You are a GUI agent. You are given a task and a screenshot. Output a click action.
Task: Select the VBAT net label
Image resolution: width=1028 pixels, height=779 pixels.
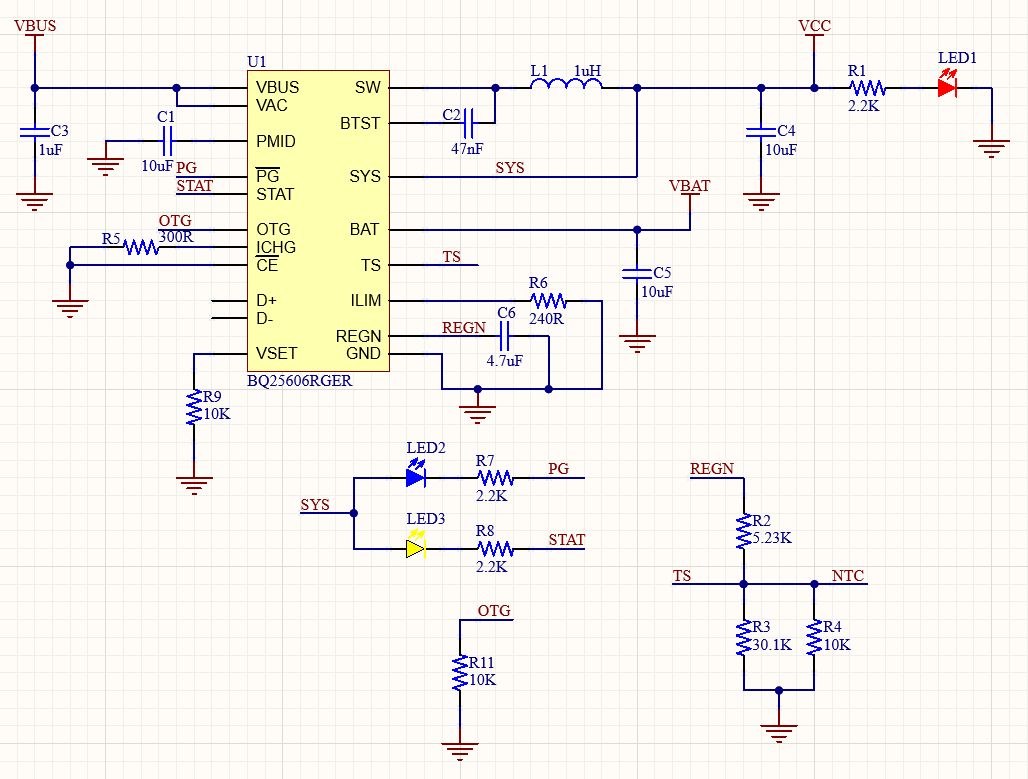(690, 186)
